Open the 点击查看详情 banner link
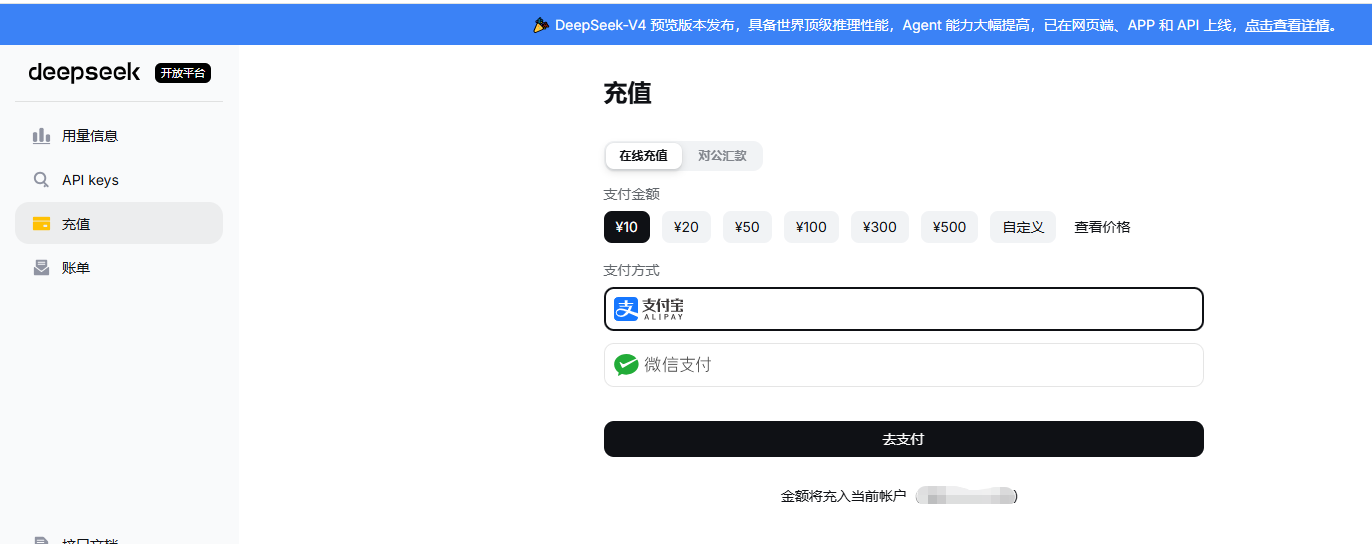Image resolution: width=1372 pixels, height=544 pixels. (x=1288, y=25)
